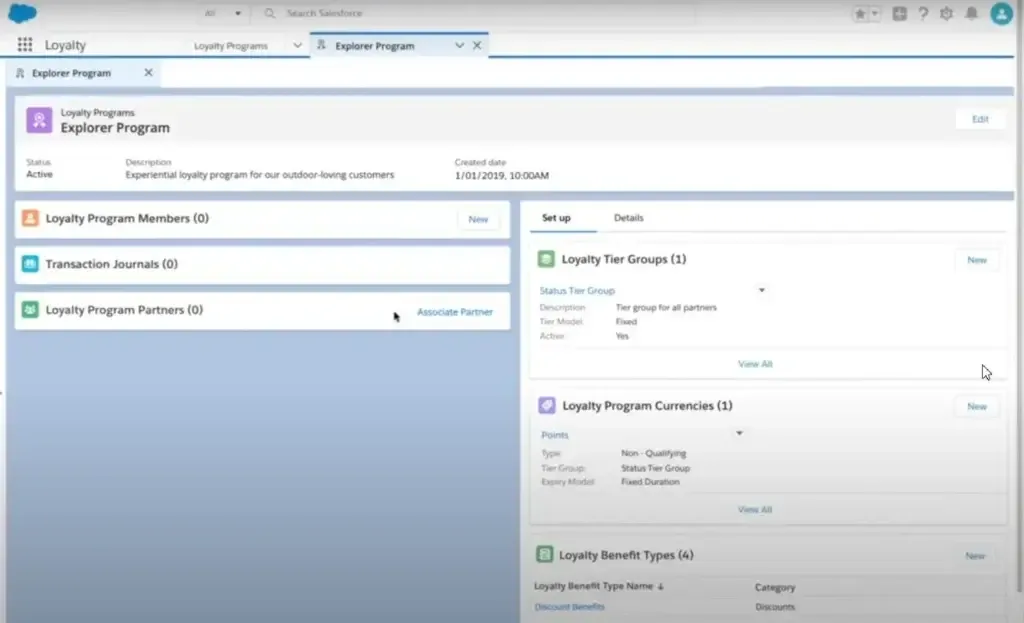Click the 'Discounts' category cell
This screenshot has width=1024, height=623.
[x=775, y=607]
